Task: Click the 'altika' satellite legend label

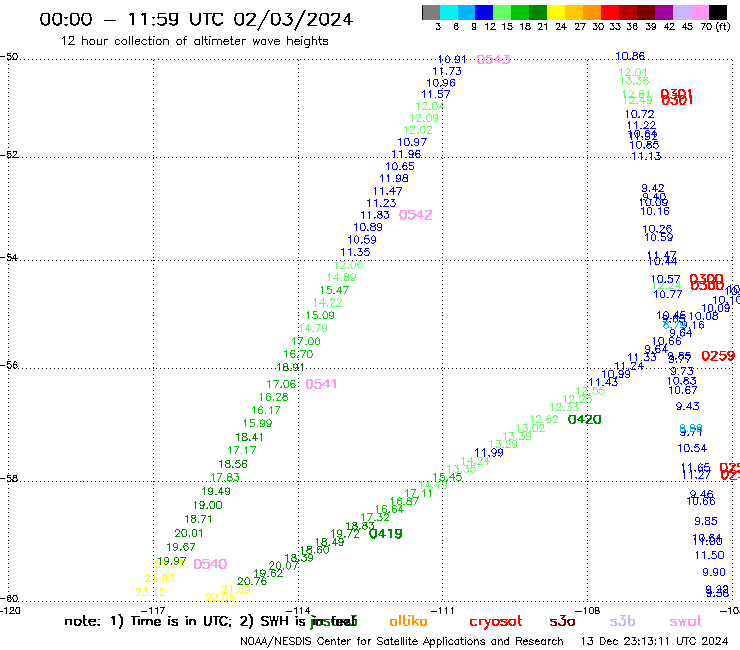Action: coord(408,621)
